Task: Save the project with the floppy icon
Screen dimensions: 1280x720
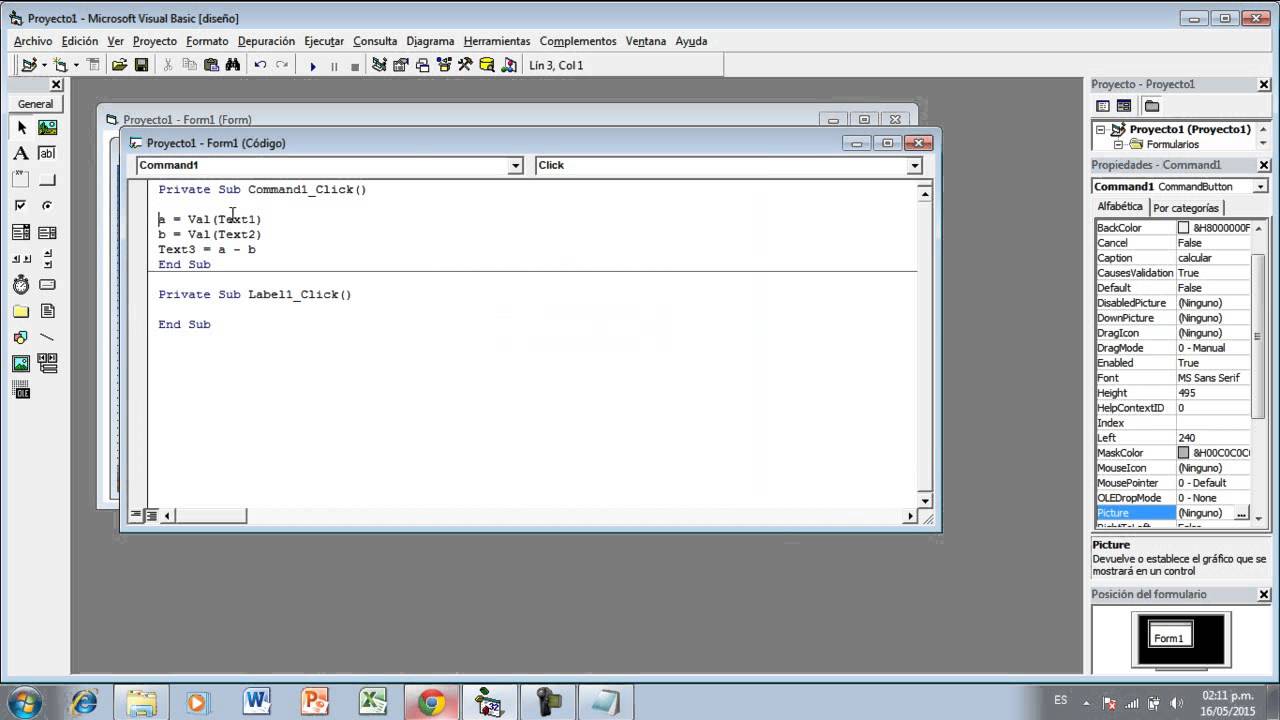Action: (x=141, y=65)
